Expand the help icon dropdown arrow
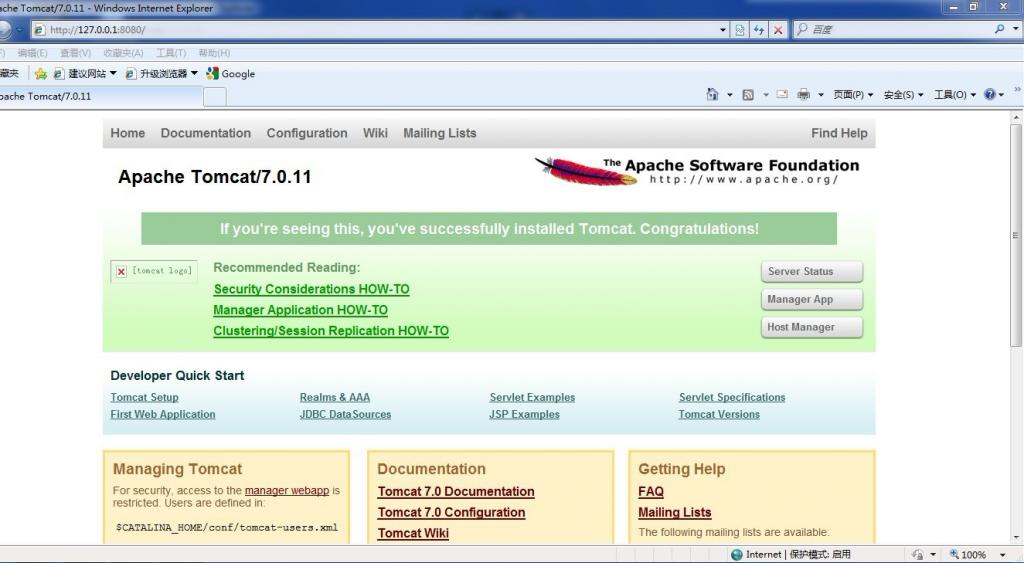This screenshot has width=1024, height=563. point(1002,95)
